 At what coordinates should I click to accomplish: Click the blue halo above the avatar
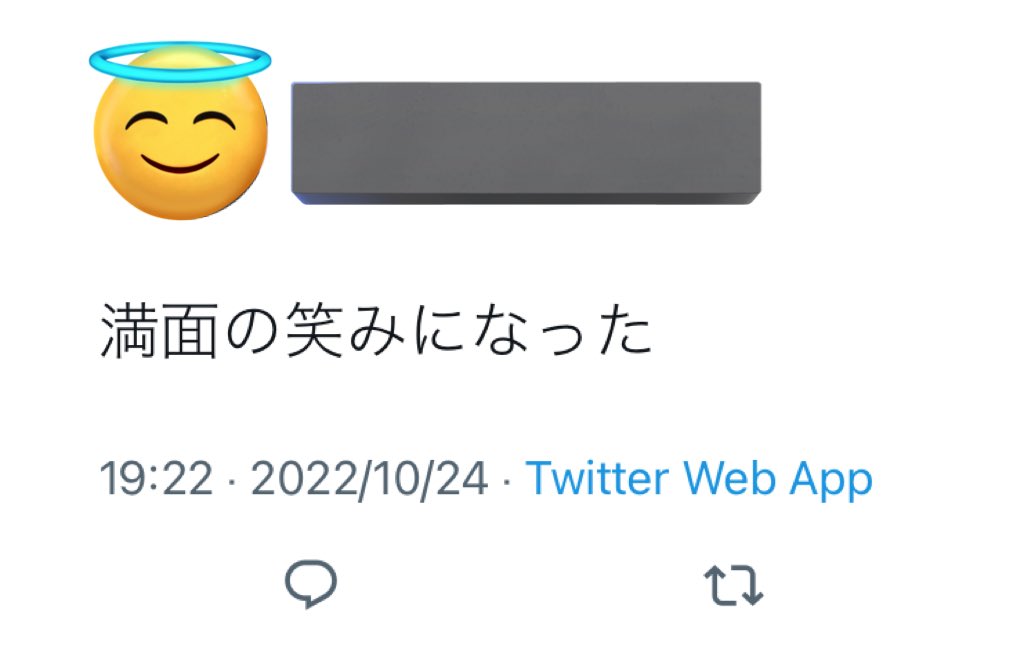tap(180, 61)
